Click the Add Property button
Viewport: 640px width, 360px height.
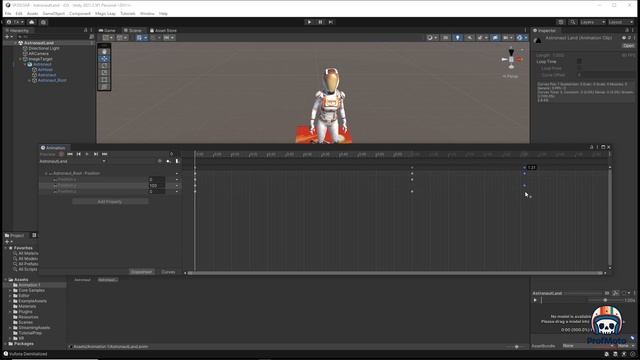pos(110,202)
